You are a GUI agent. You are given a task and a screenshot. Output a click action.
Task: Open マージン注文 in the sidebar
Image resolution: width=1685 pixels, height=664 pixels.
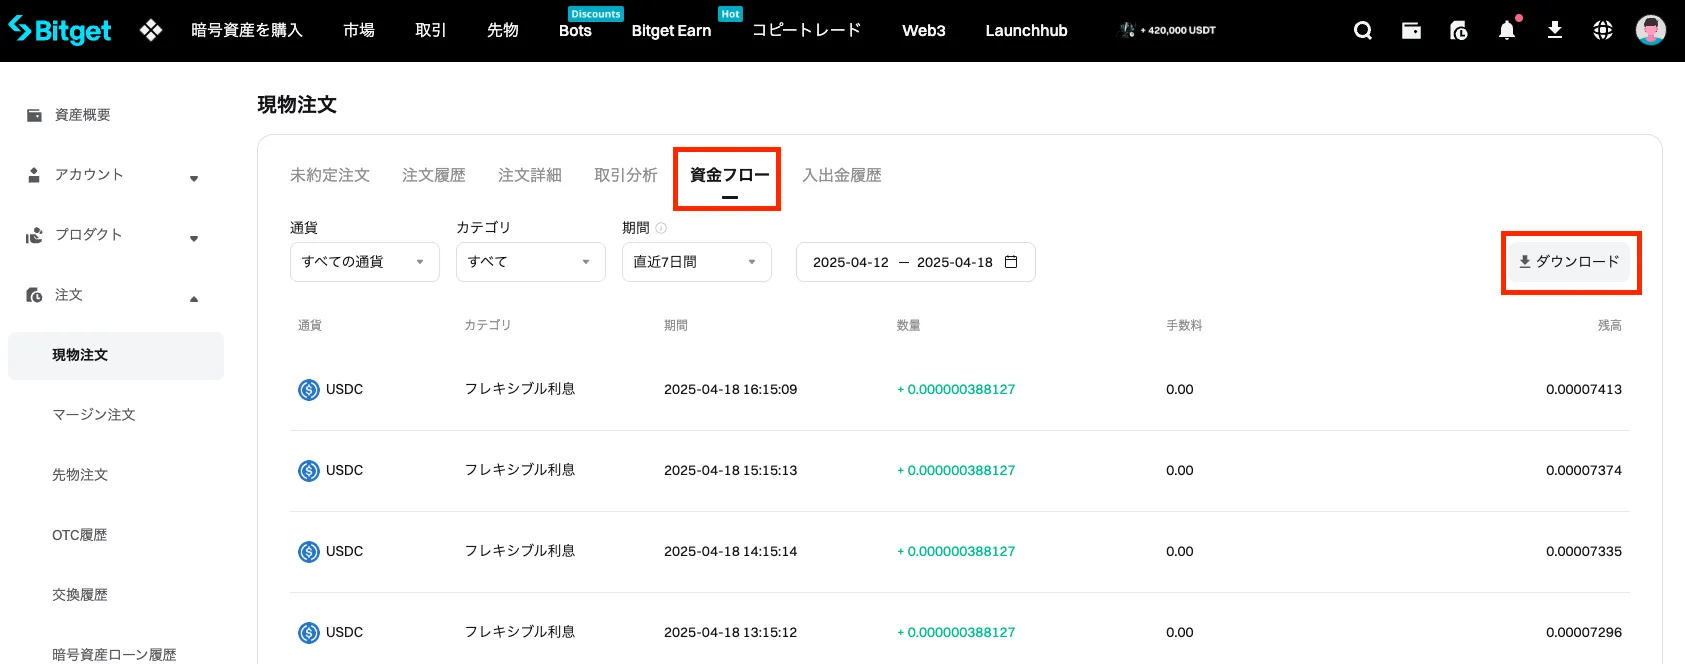(x=94, y=415)
